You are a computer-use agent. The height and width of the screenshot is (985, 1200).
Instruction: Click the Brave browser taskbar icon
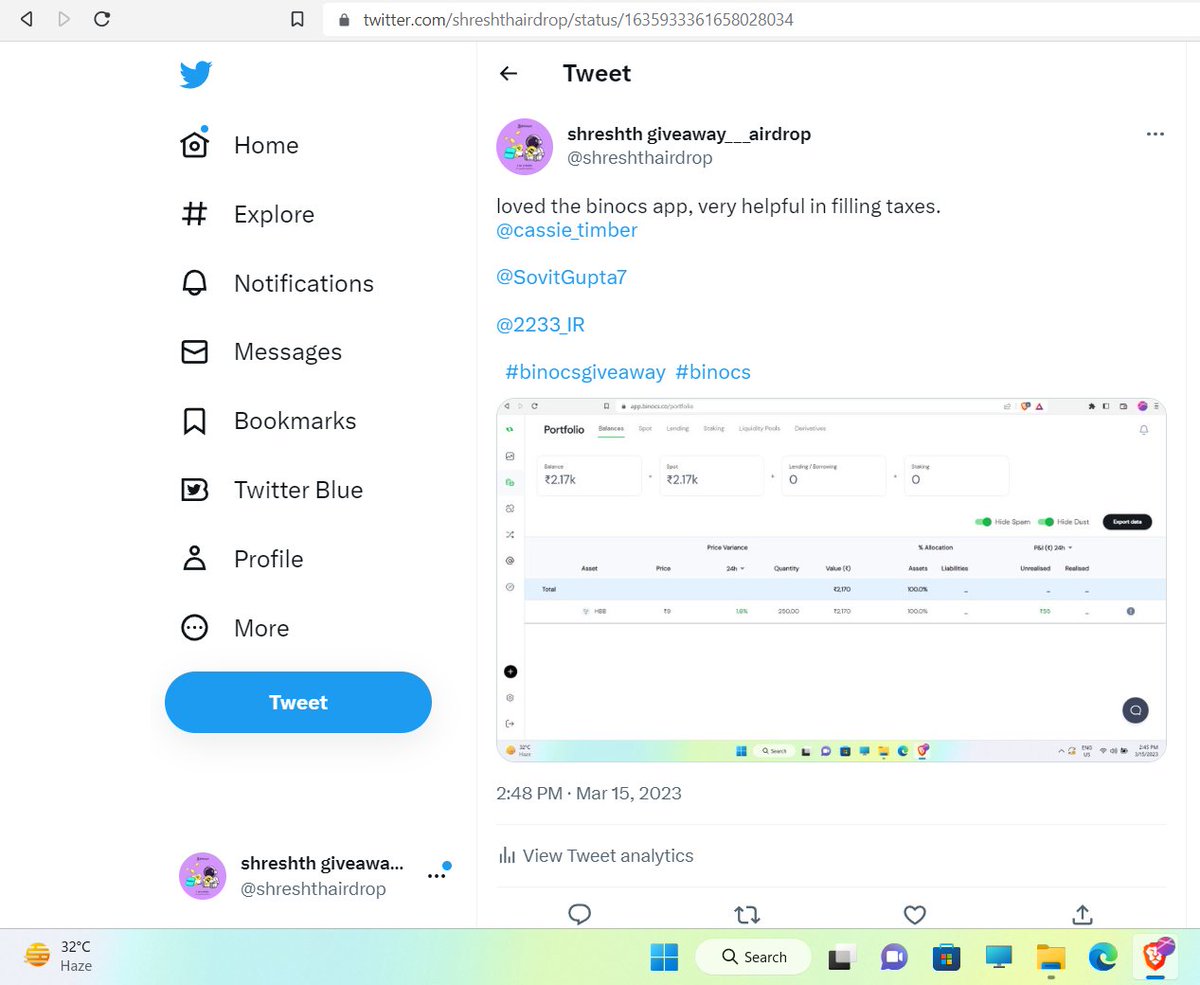[x=1155, y=957]
